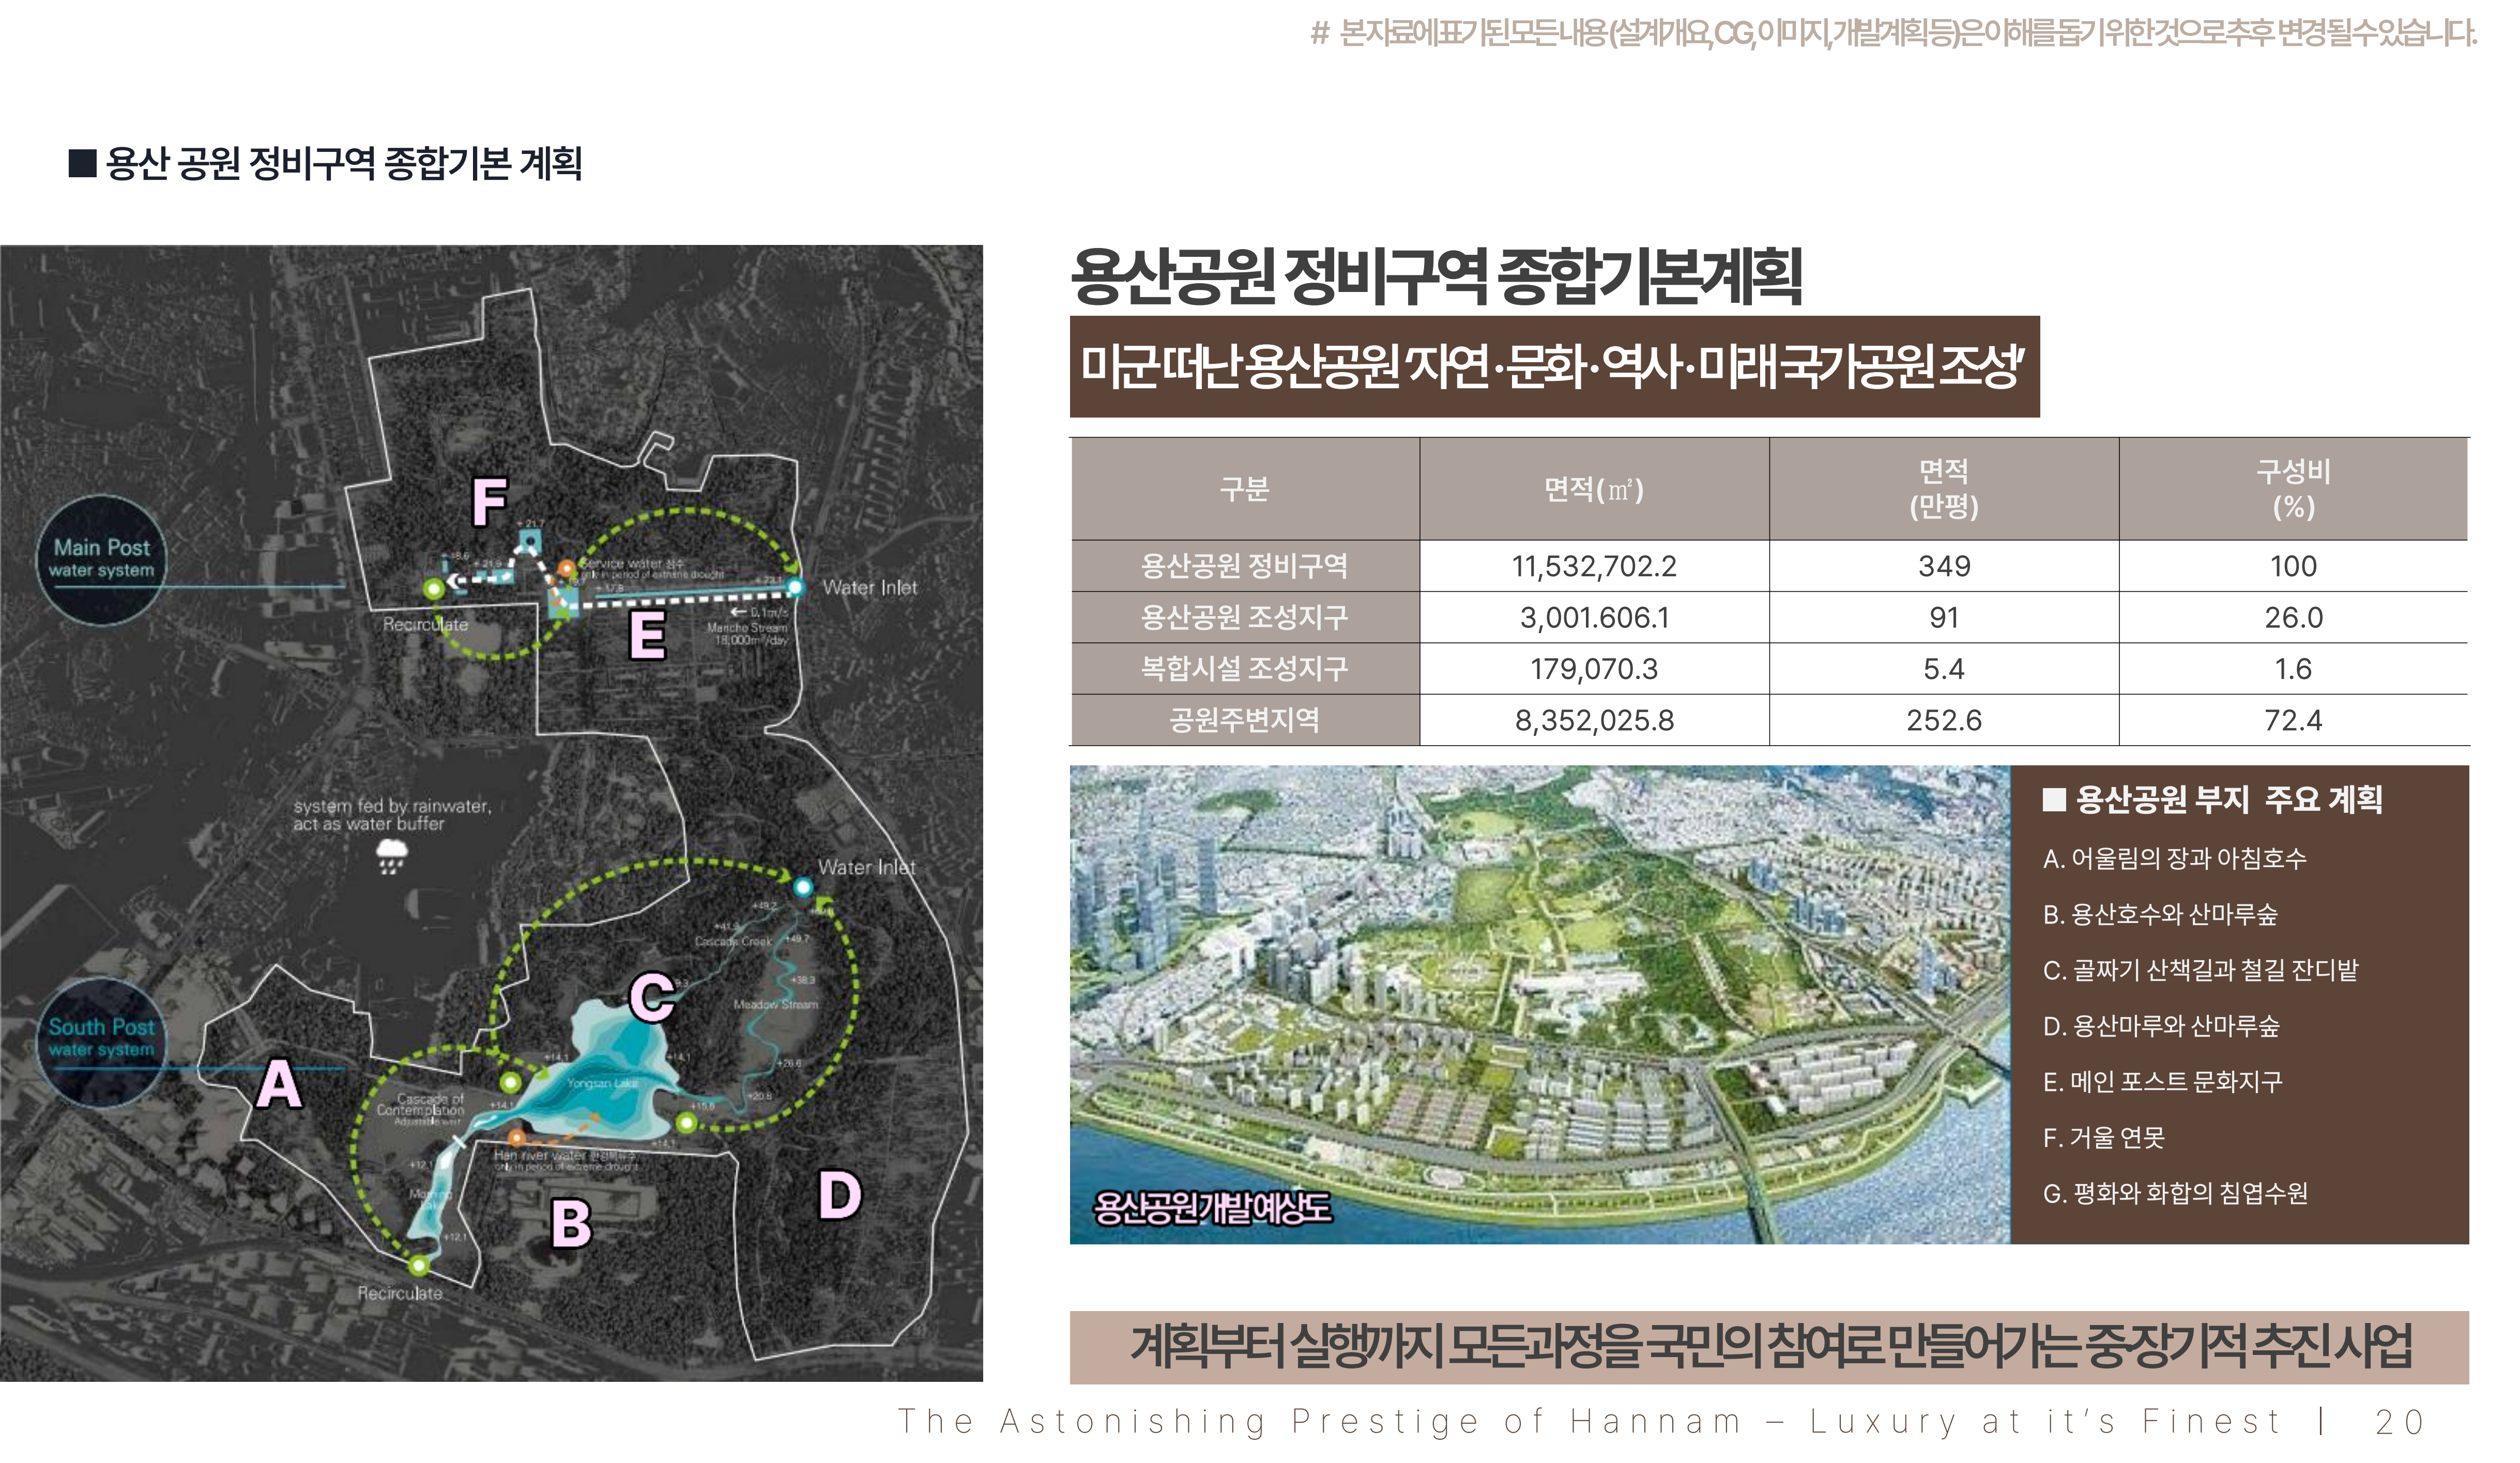Click the 구분 table header

coord(1245,489)
